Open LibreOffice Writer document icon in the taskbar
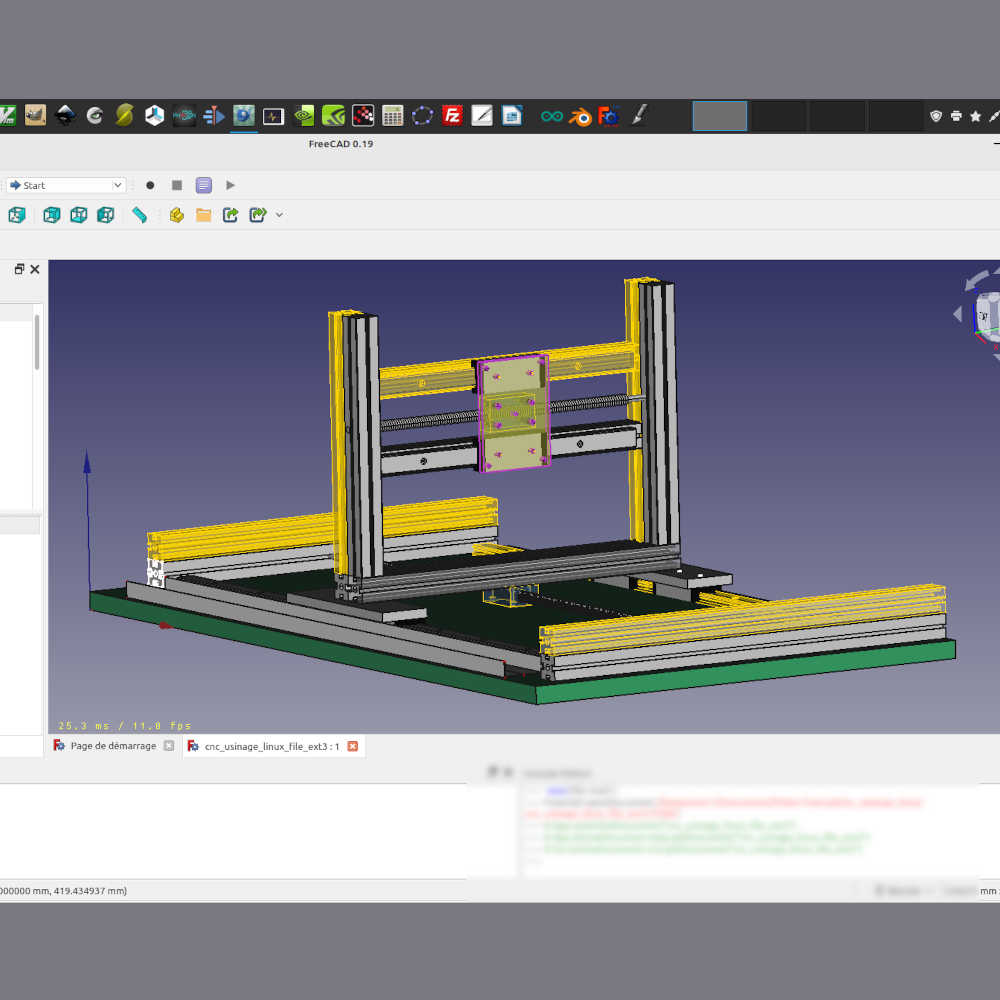Image resolution: width=1000 pixels, height=1000 pixels. (x=511, y=115)
